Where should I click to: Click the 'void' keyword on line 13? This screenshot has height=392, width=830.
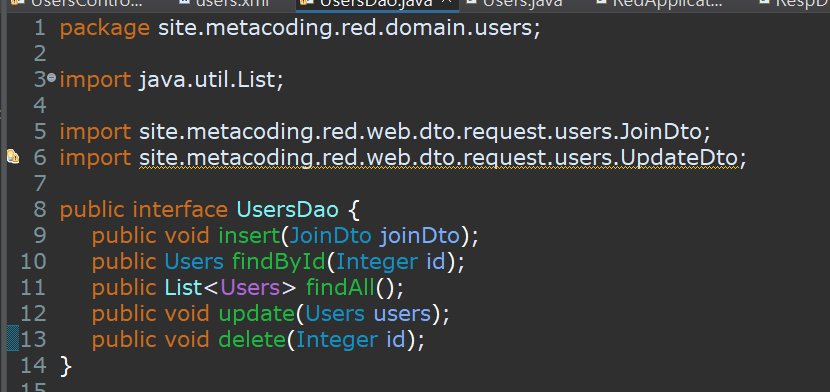pos(187,339)
